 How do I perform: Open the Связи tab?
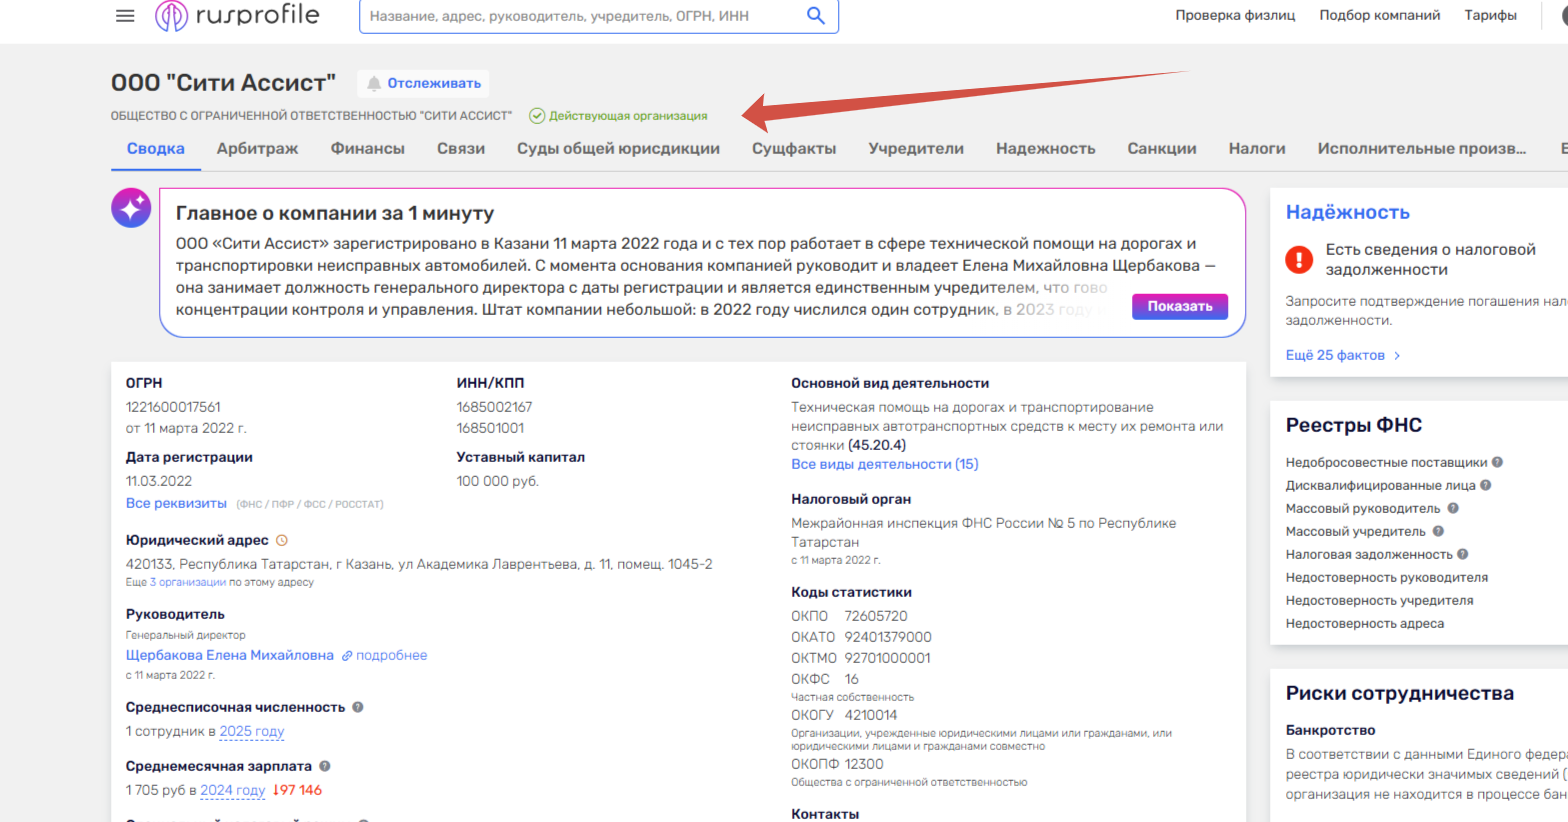click(x=461, y=148)
